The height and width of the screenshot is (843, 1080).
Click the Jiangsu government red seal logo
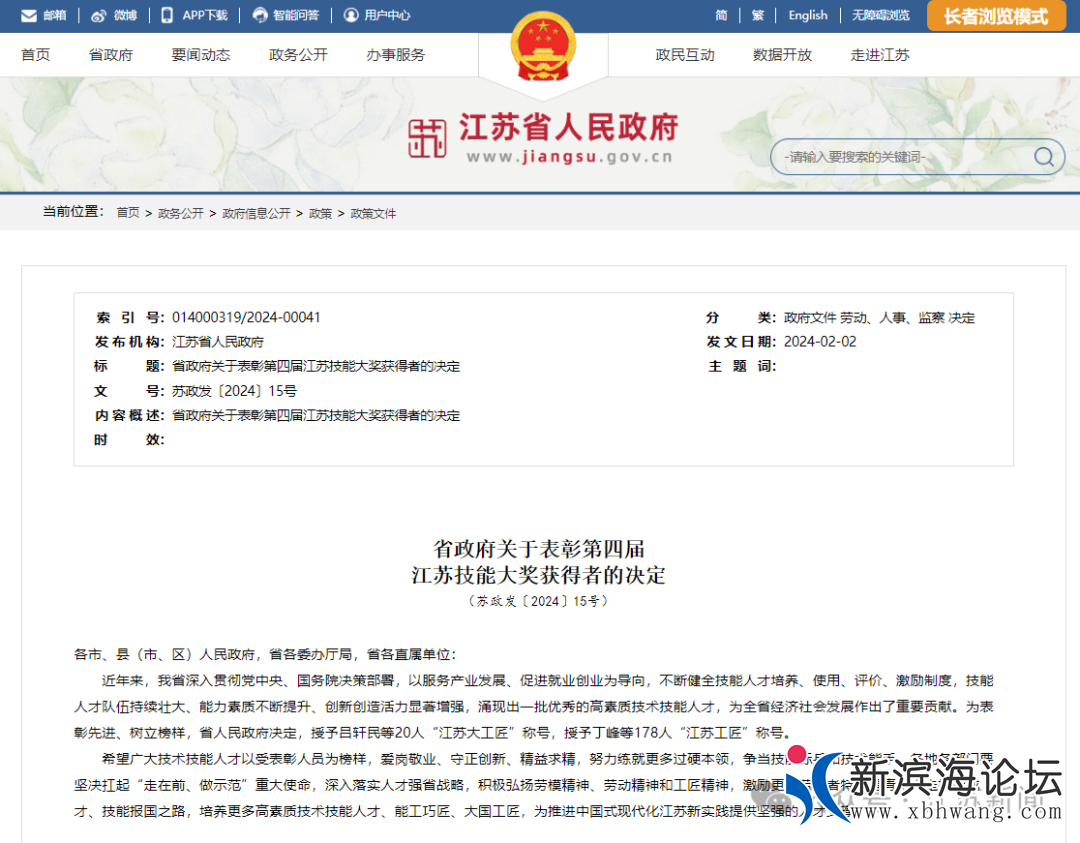click(x=427, y=138)
